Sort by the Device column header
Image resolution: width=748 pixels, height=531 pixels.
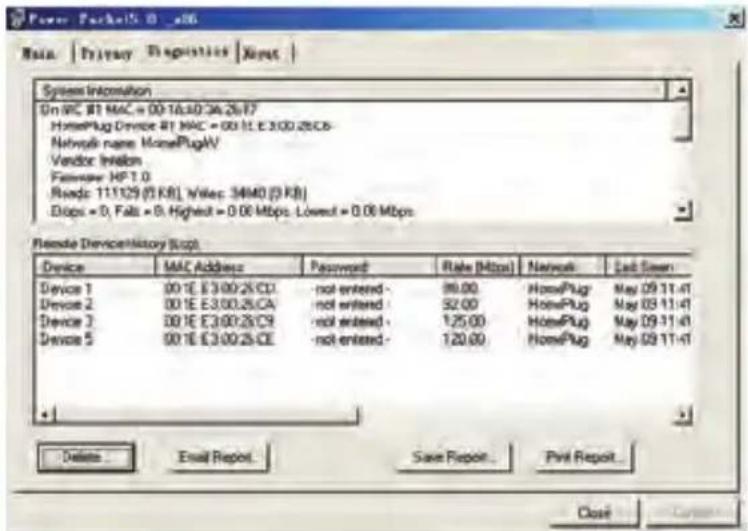coord(95,266)
